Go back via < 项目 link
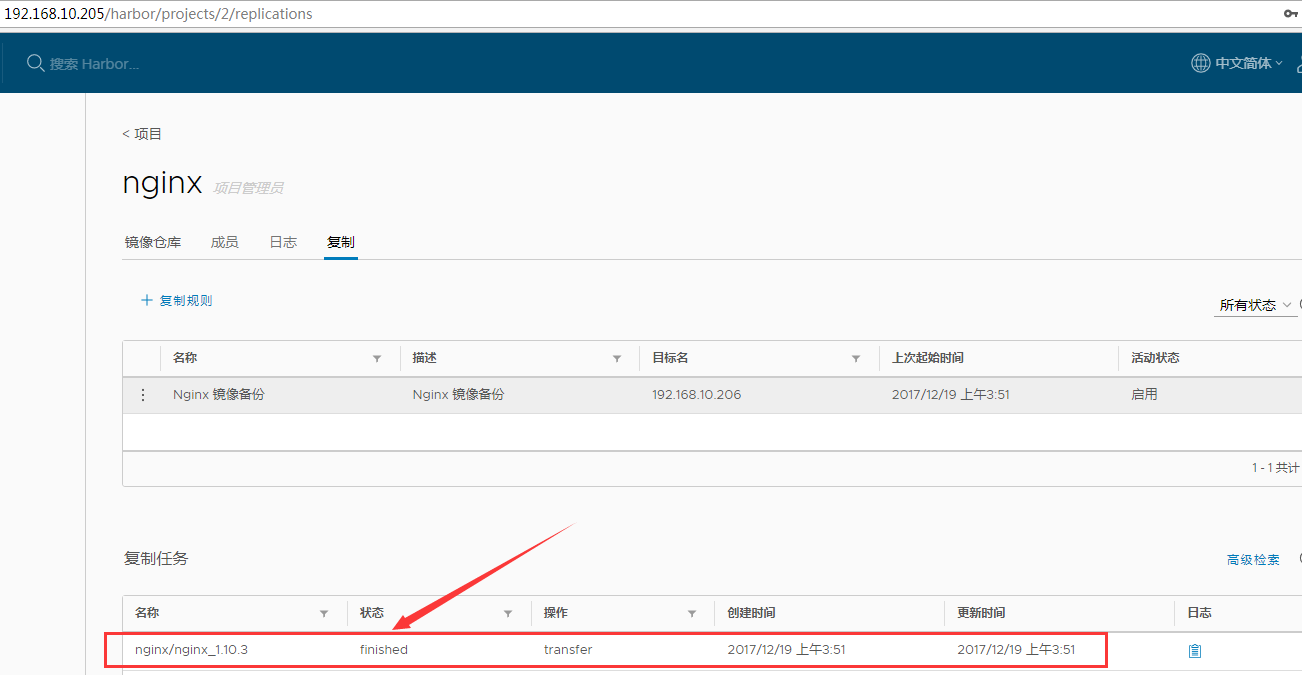The height and width of the screenshot is (675, 1302). [142, 134]
